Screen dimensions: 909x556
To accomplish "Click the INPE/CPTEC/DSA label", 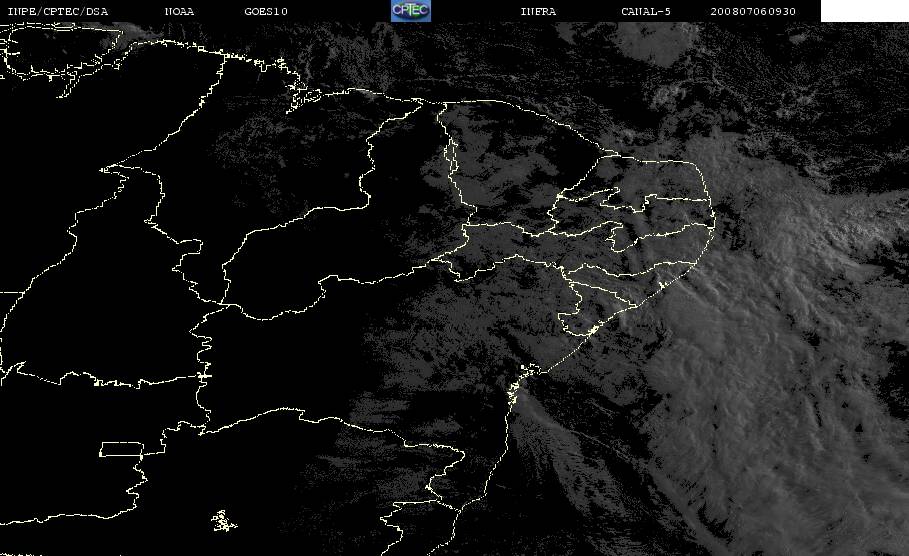I will [57, 11].
